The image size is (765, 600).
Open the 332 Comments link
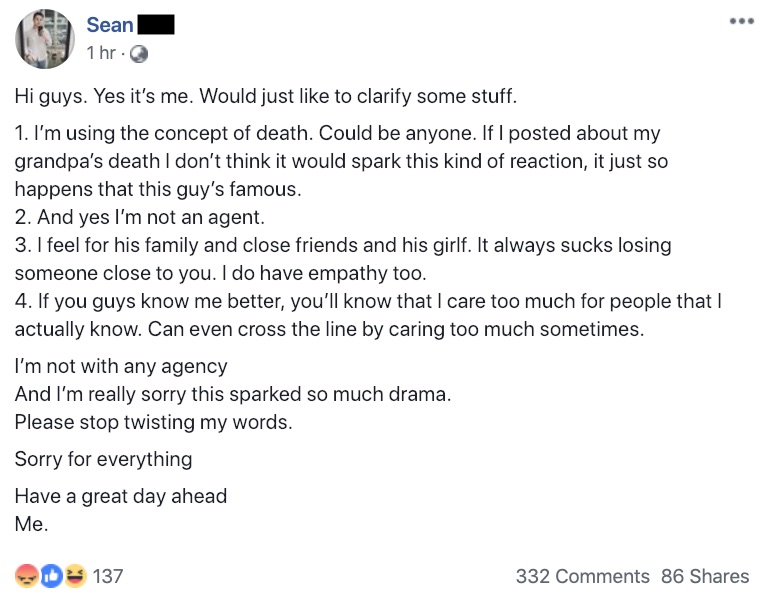coord(583,576)
